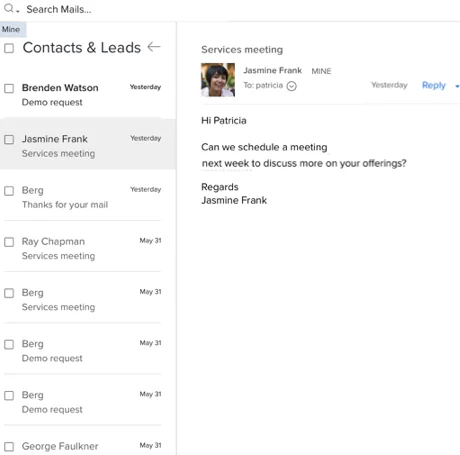Click the Reply link
This screenshot has height=455, width=460.
pos(434,85)
